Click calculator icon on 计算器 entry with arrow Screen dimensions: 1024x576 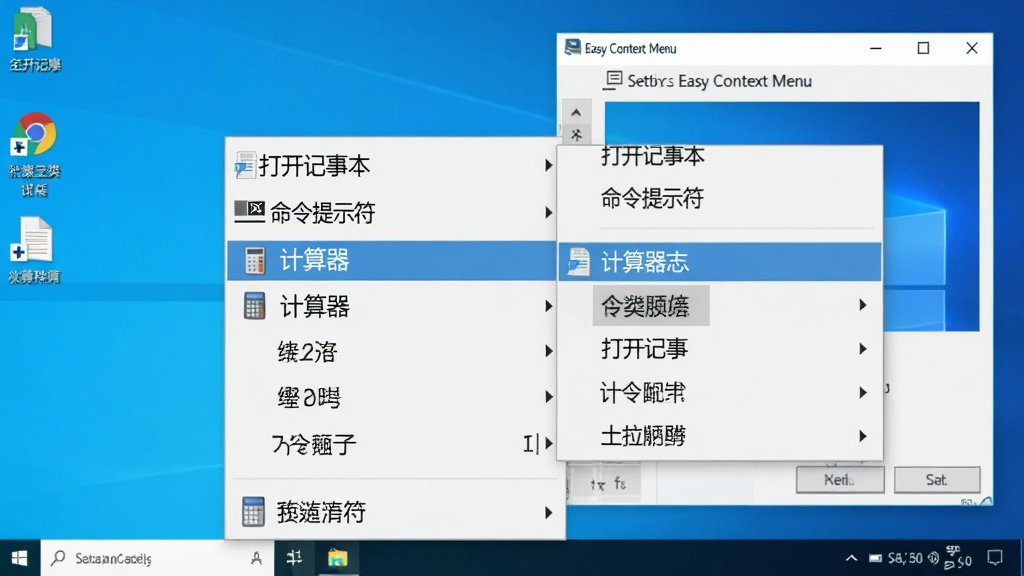click(x=255, y=306)
